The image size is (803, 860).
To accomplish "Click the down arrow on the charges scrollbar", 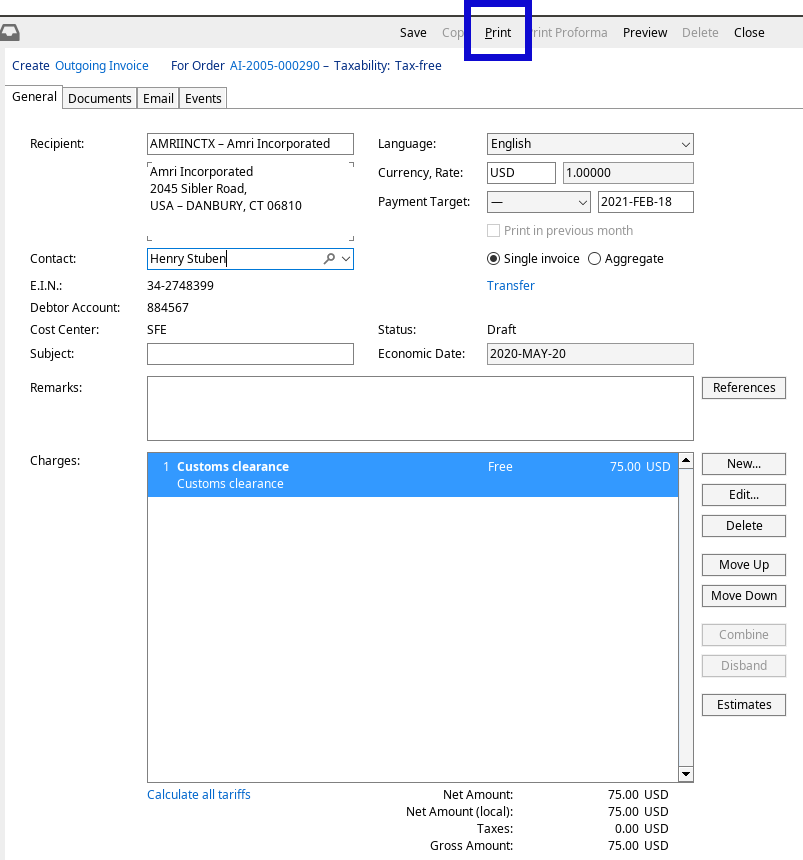I will 685,773.
